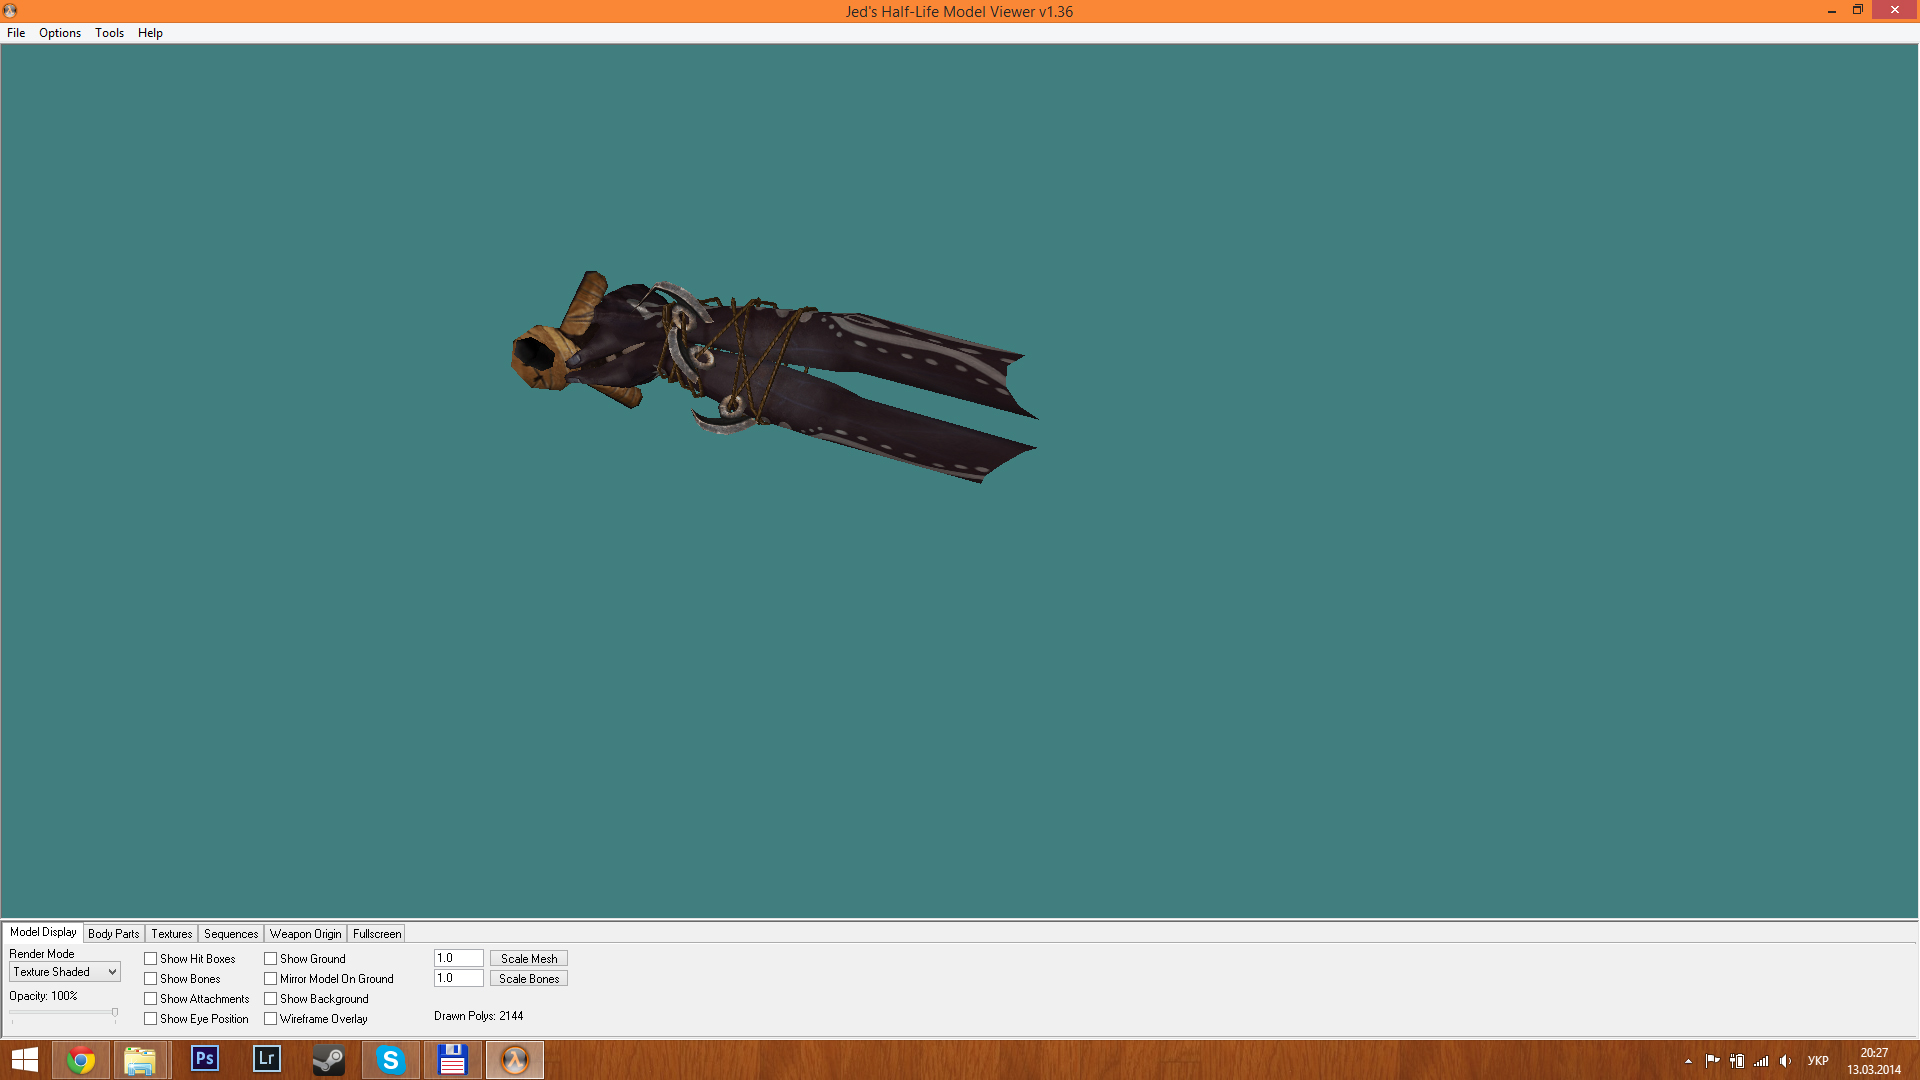The width and height of the screenshot is (1920, 1080).
Task: Open the volume speaker tray icon
Action: tap(1786, 1061)
